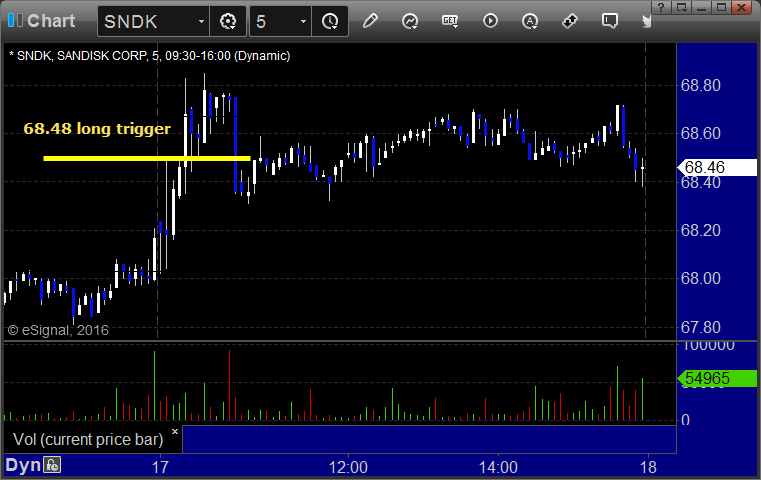
Task: Minimize the chart window
Action: [701, 7]
